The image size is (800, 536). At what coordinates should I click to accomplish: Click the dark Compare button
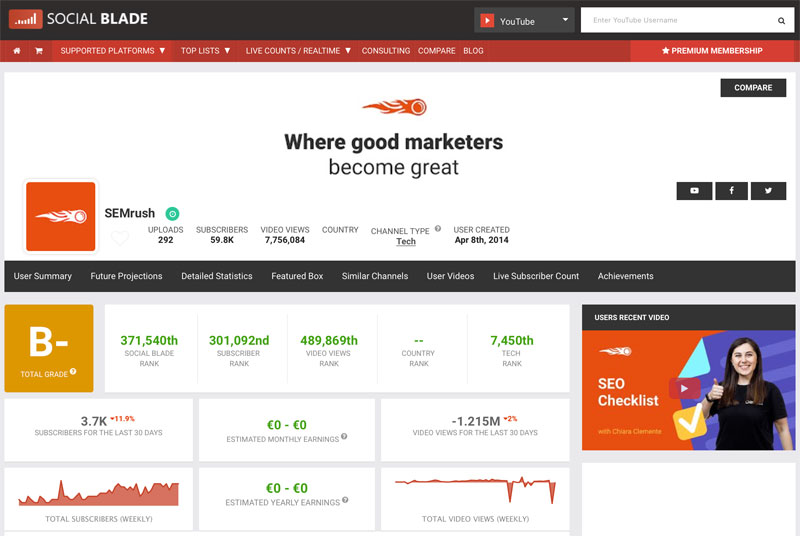click(x=753, y=88)
